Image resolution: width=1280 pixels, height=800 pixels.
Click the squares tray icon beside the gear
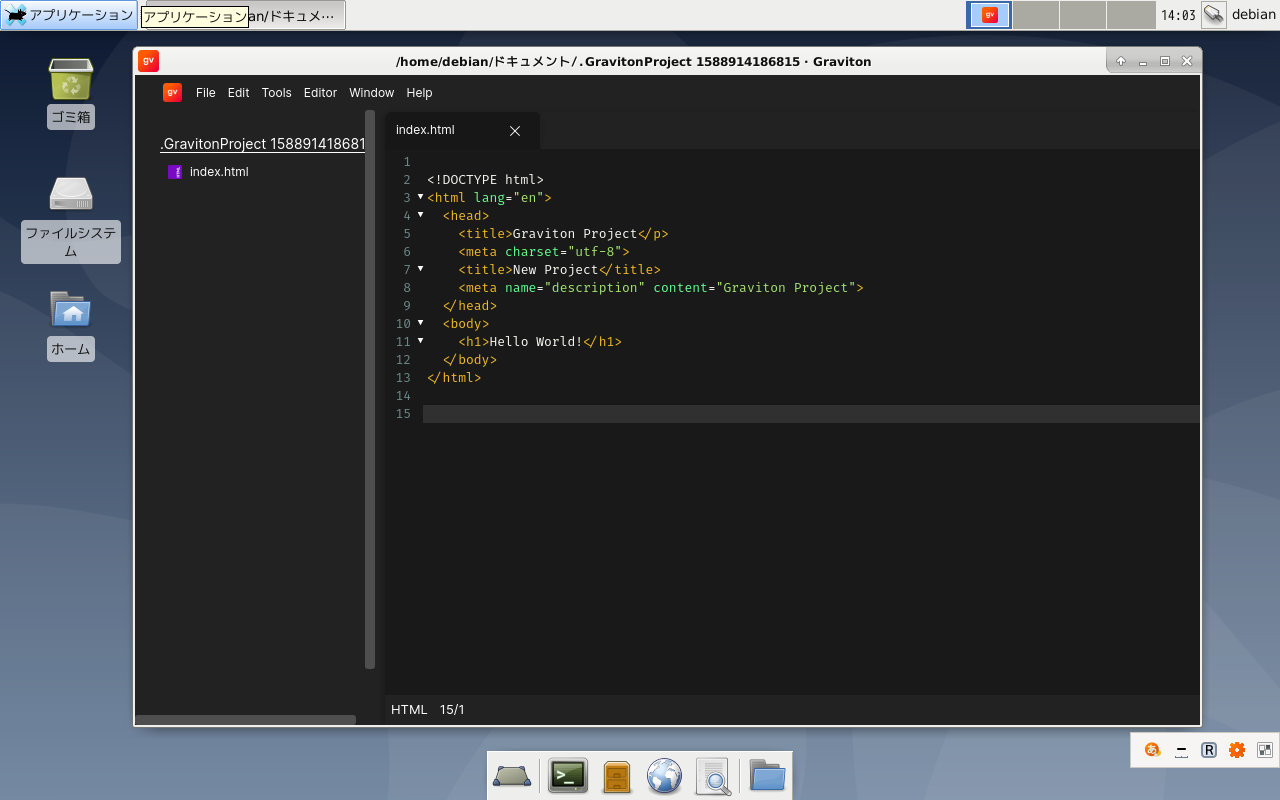1265,750
